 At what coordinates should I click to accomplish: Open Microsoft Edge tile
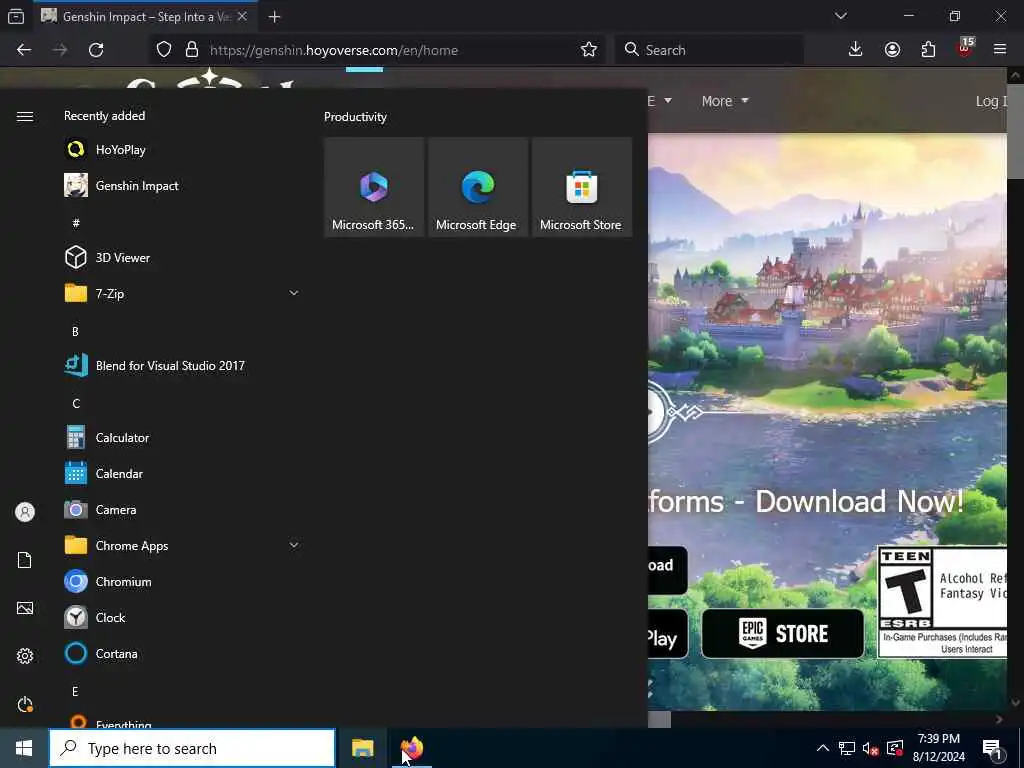(x=477, y=187)
